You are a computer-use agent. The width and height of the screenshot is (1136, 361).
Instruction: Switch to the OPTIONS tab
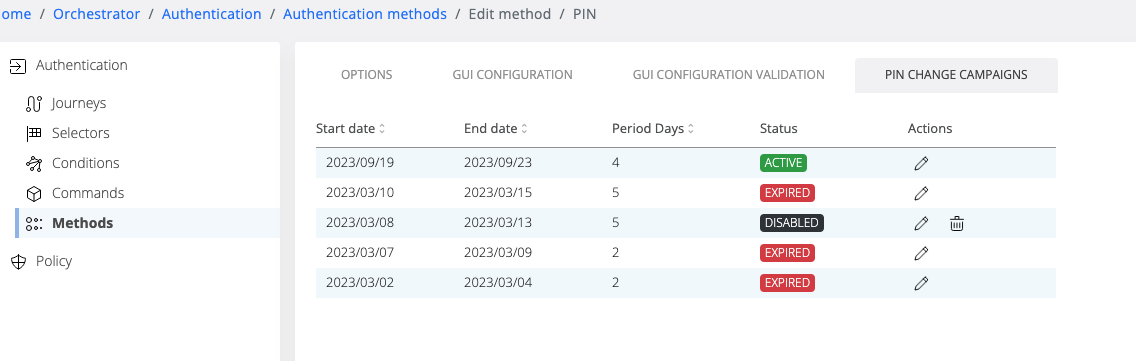[367, 75]
